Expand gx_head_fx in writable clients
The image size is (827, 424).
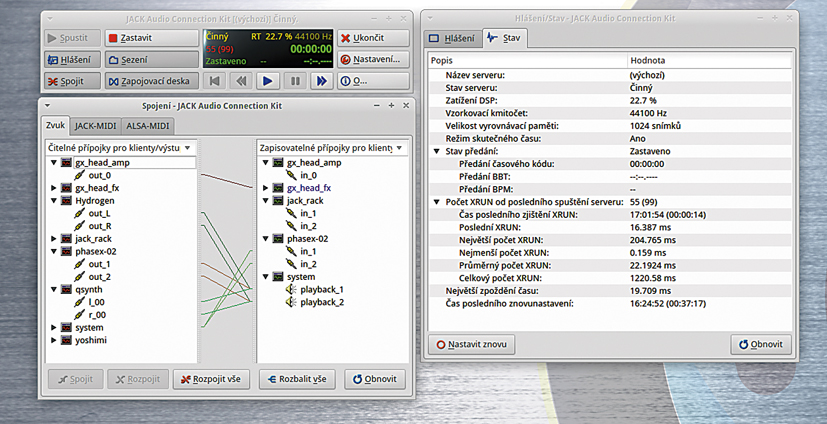[265, 188]
